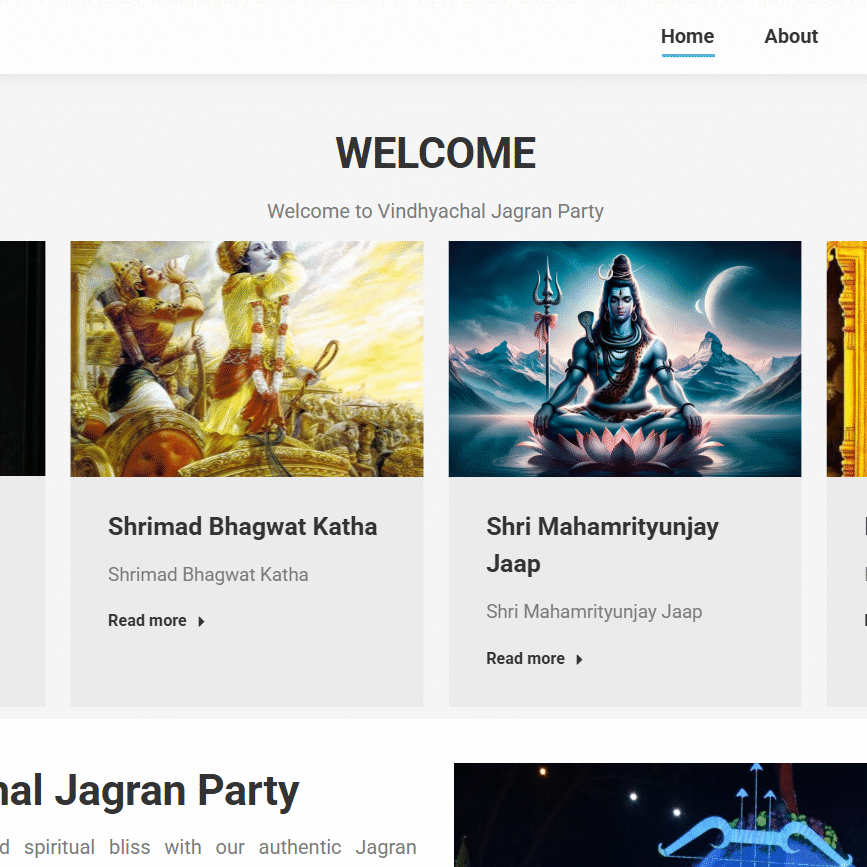Open the illuminated bow and arrow night photo

click(660, 815)
